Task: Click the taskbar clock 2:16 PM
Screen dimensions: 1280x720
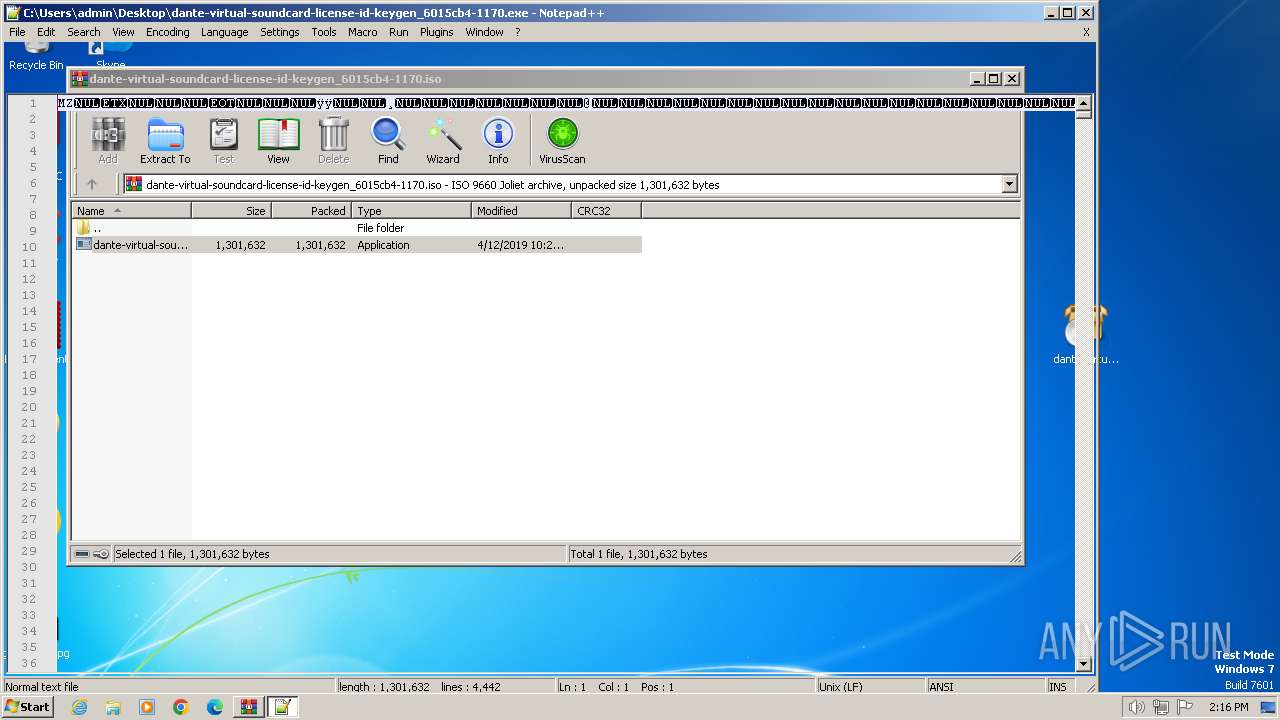Action: click(x=1228, y=707)
